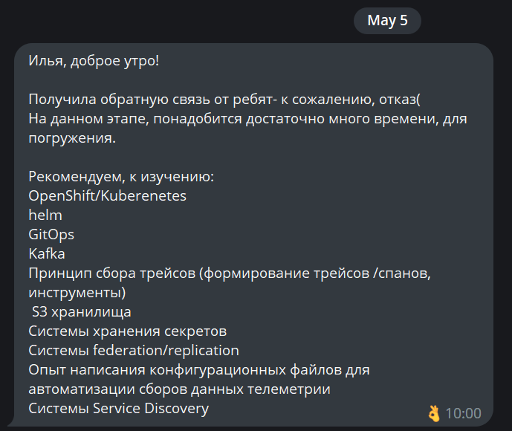Click the 'Kafka' line in the message
Viewport: 512px width, 431px height.
[47, 254]
